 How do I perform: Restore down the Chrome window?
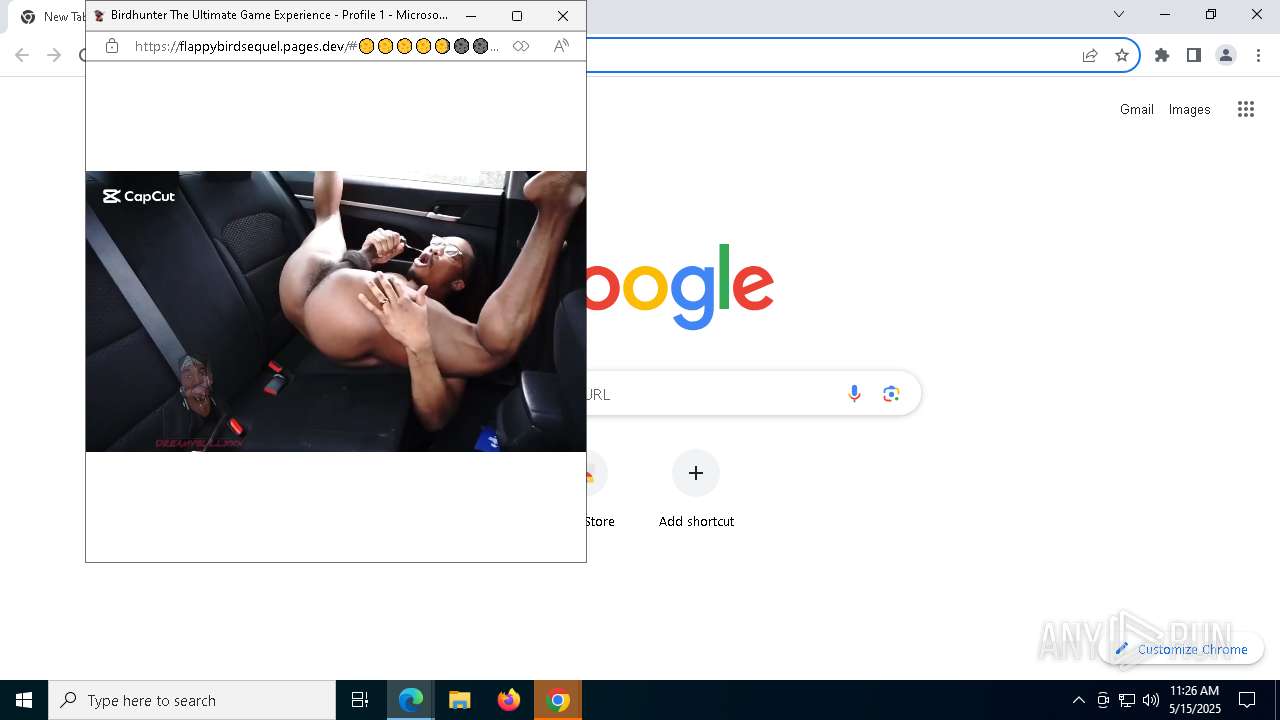point(1211,14)
